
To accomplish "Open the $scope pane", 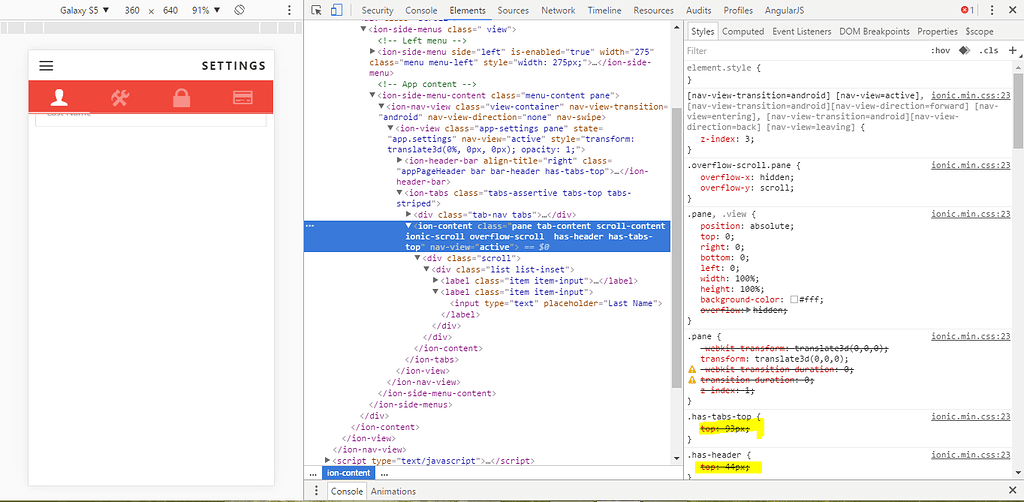I will (980, 31).
